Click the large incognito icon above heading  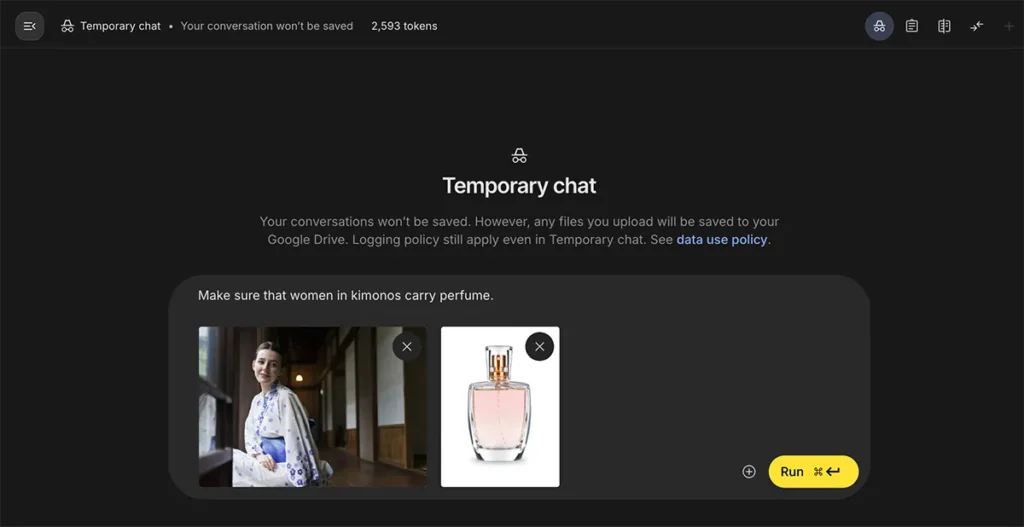[x=519, y=155]
